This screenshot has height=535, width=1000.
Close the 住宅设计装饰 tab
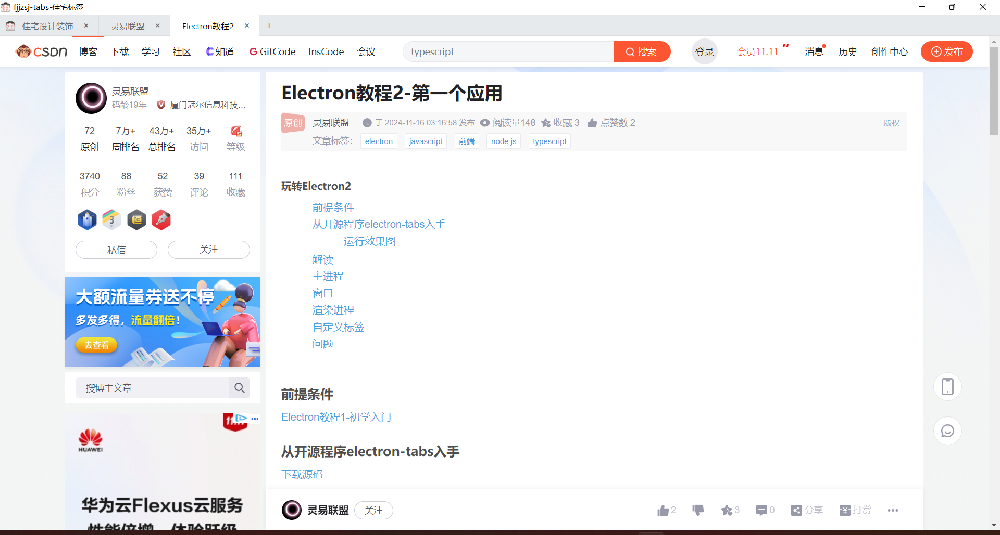[85, 26]
